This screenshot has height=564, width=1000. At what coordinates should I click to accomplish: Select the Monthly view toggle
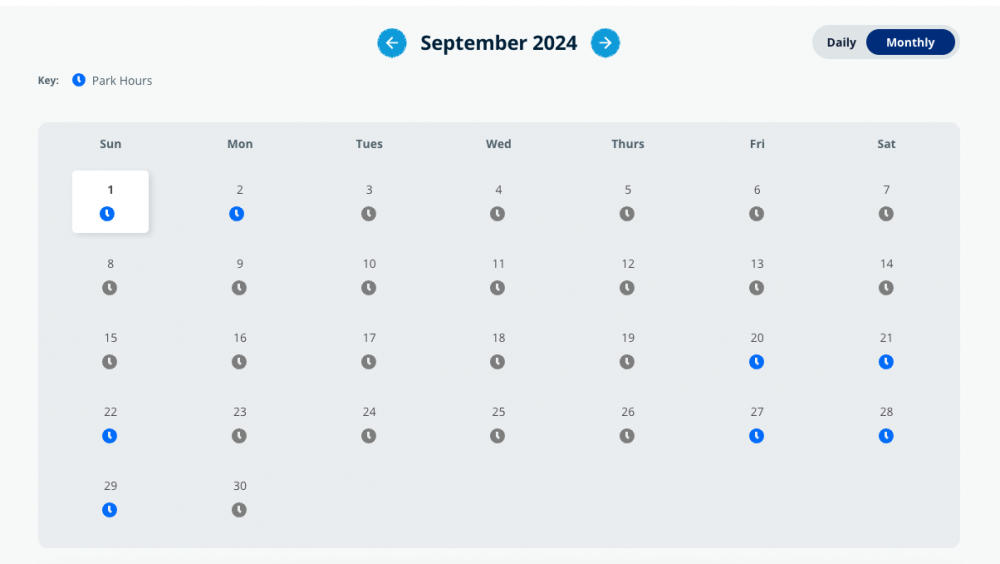point(910,43)
